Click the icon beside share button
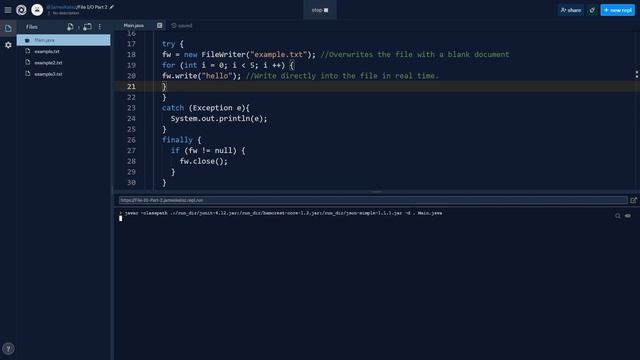640x360 pixels. pyautogui.click(x=592, y=10)
